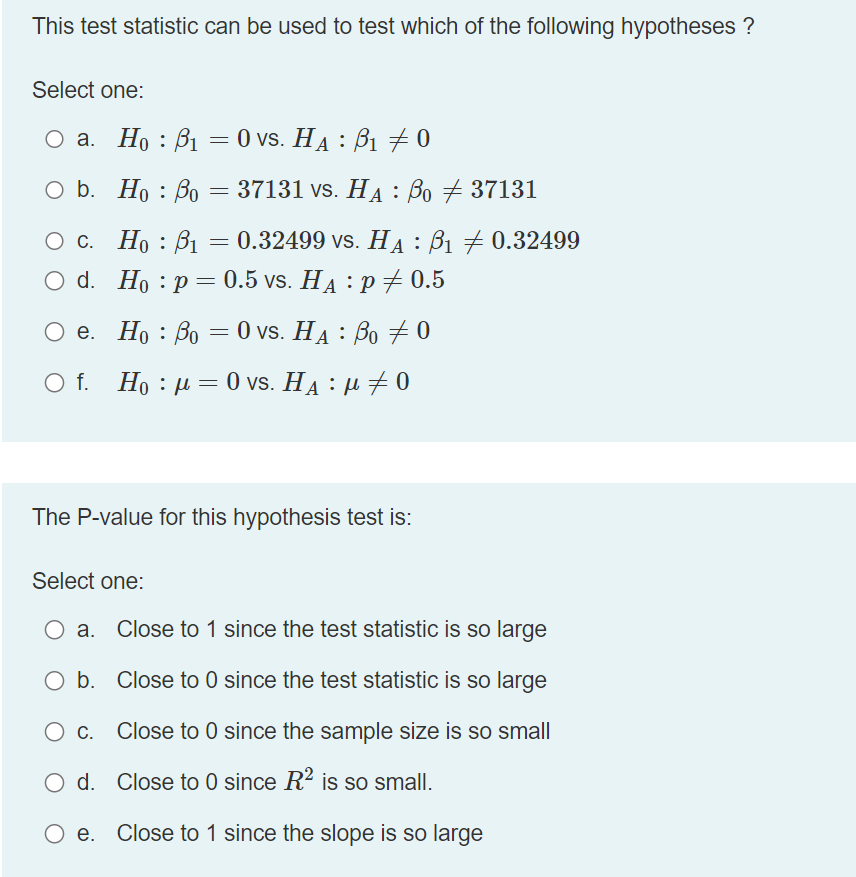856x877 pixels.
Task: Choose answer d about small R squared
Action: click(x=53, y=783)
